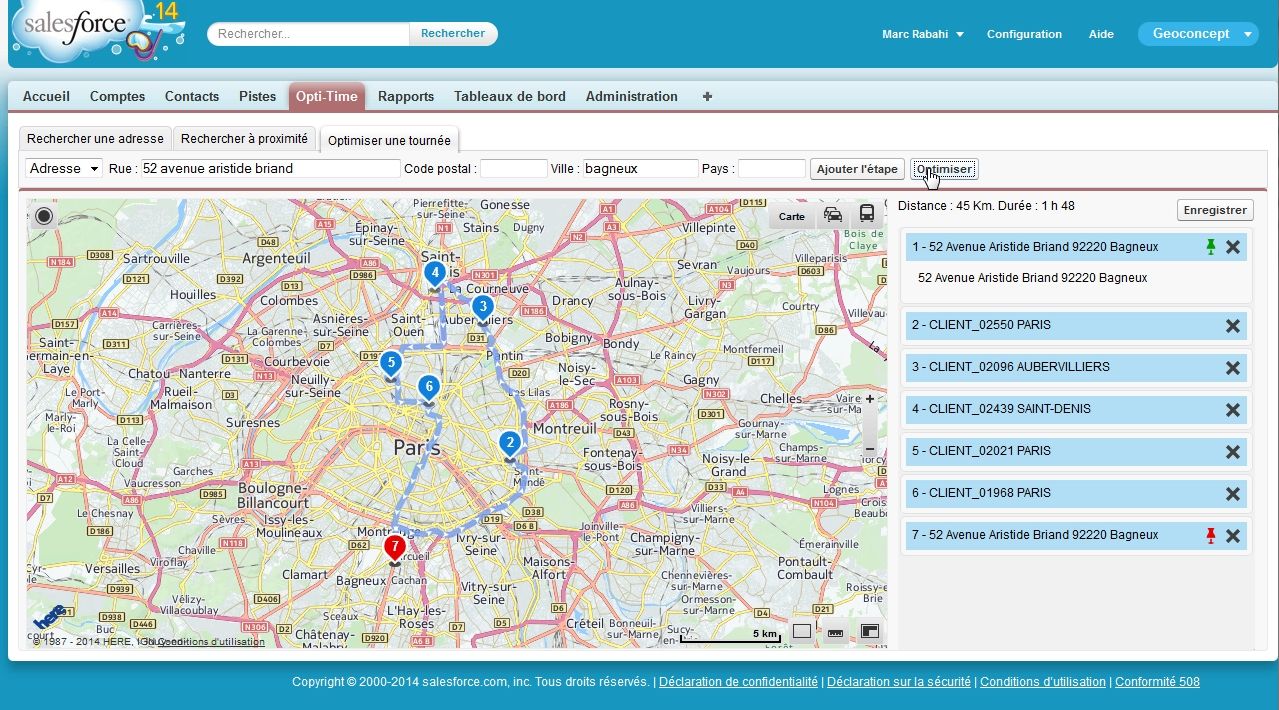
Task: Open the Pistes tab
Action: 258,97
